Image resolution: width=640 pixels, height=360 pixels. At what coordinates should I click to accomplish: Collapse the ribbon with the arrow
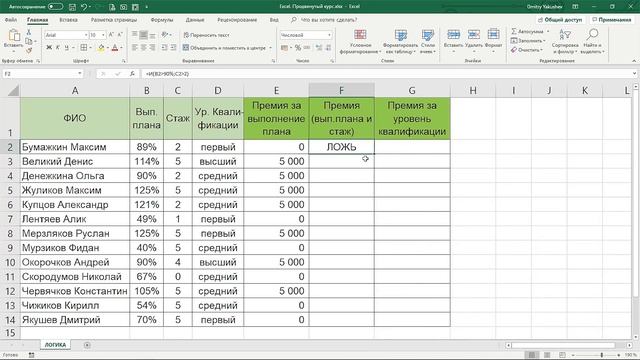point(634,61)
